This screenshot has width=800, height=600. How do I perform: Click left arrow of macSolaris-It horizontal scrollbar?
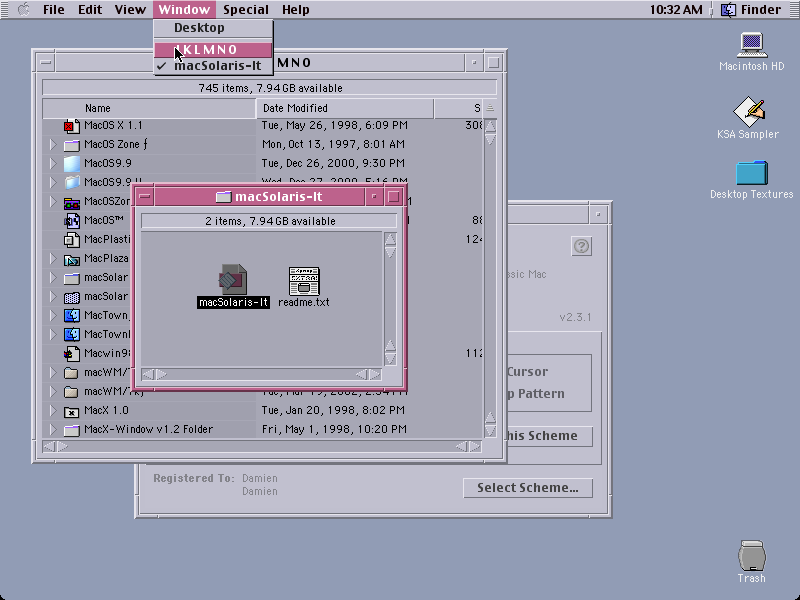click(x=148, y=374)
